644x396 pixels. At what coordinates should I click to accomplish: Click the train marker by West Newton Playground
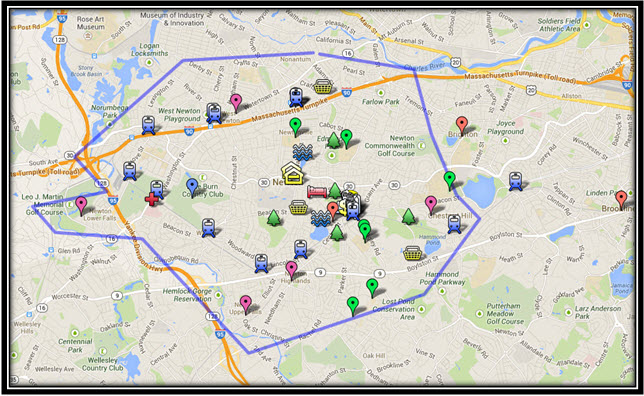(214, 113)
